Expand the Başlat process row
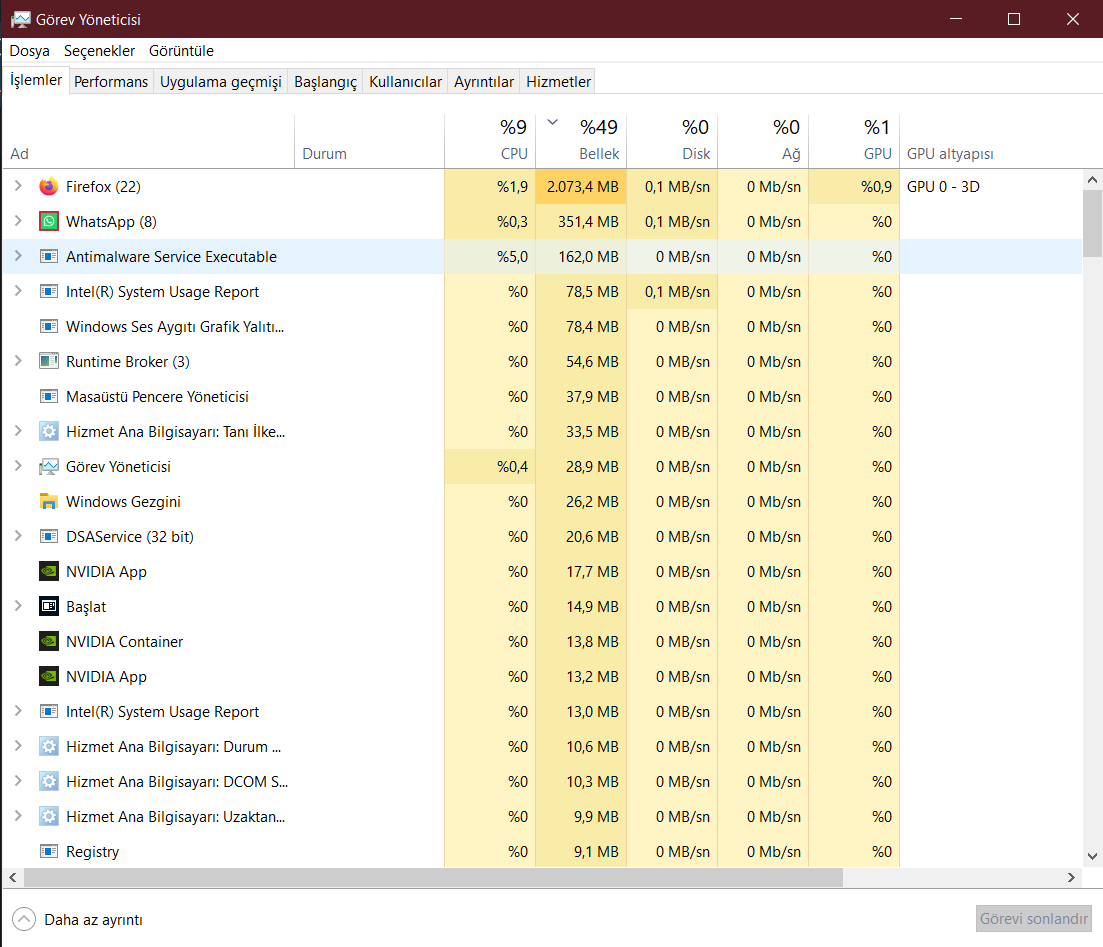 click(x=18, y=606)
